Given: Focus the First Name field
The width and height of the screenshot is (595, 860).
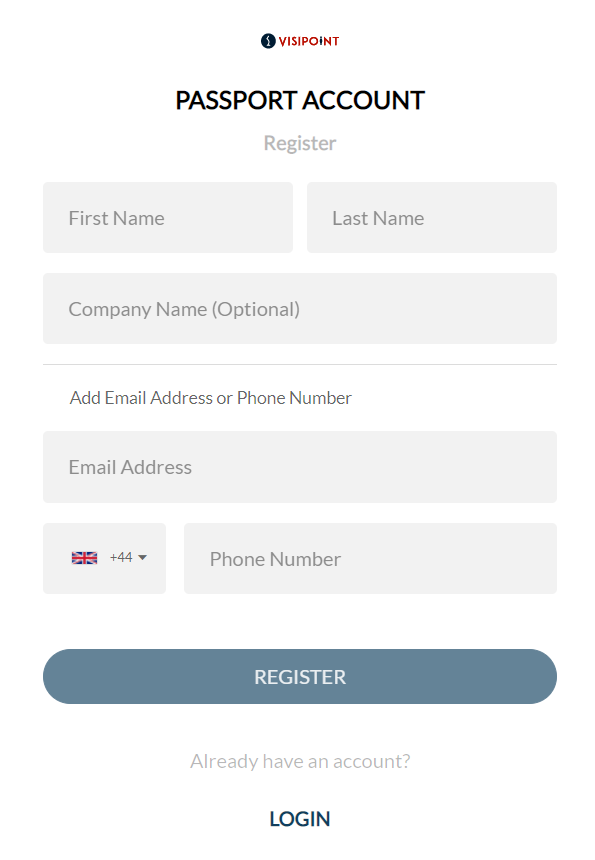Looking at the screenshot, I should click(x=168, y=218).
